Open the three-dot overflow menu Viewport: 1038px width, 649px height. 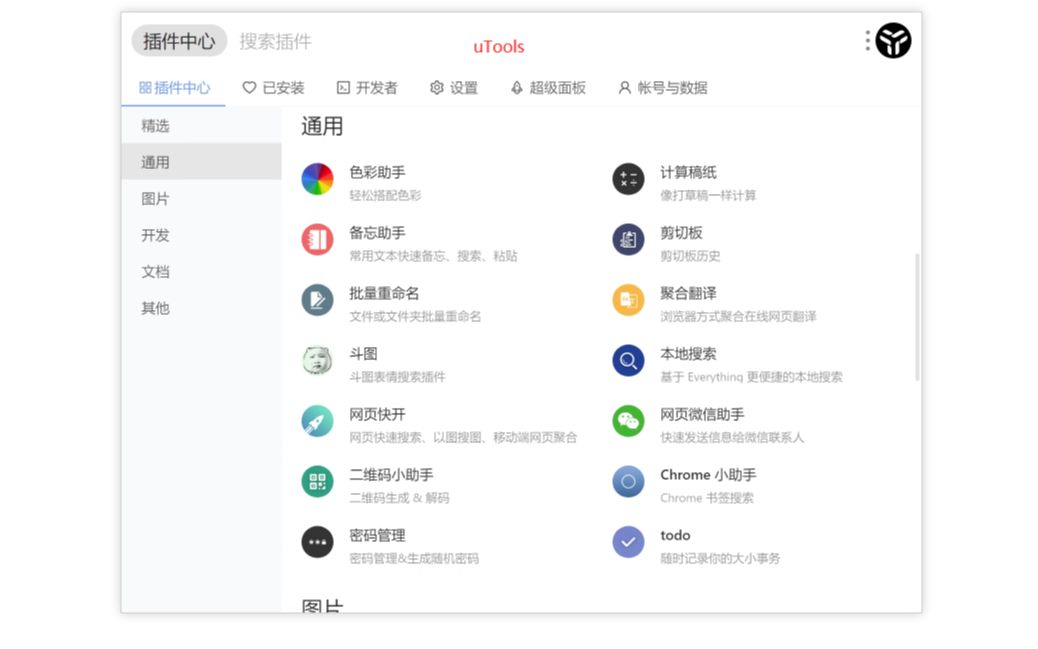point(866,39)
